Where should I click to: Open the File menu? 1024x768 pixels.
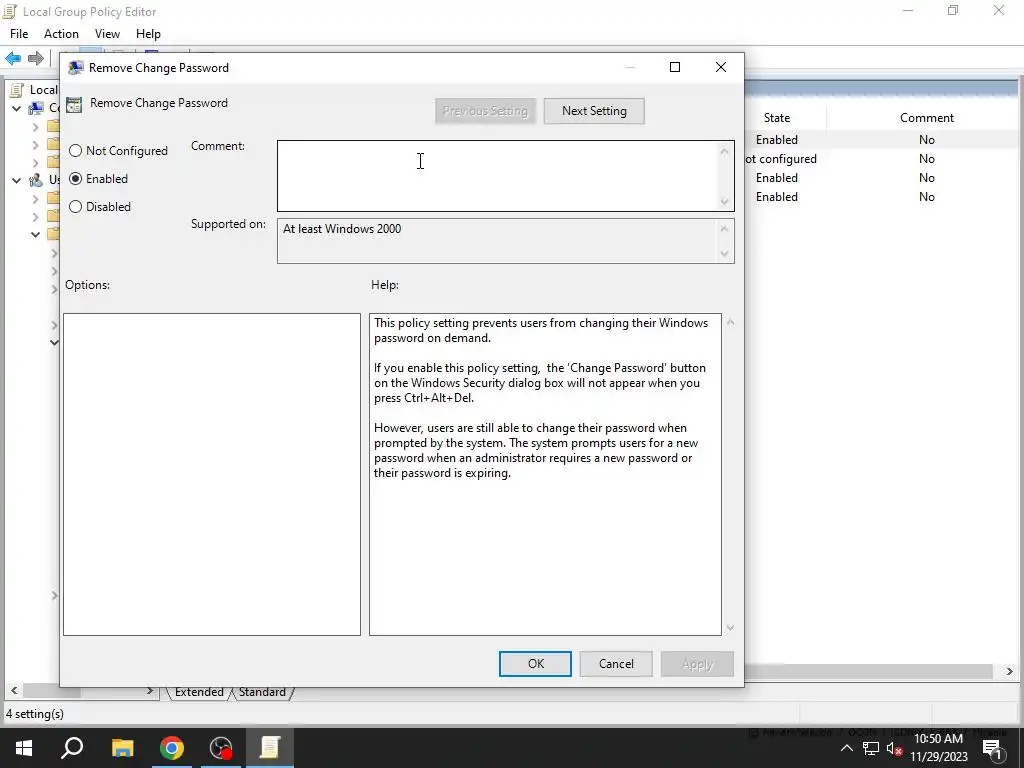click(x=19, y=34)
